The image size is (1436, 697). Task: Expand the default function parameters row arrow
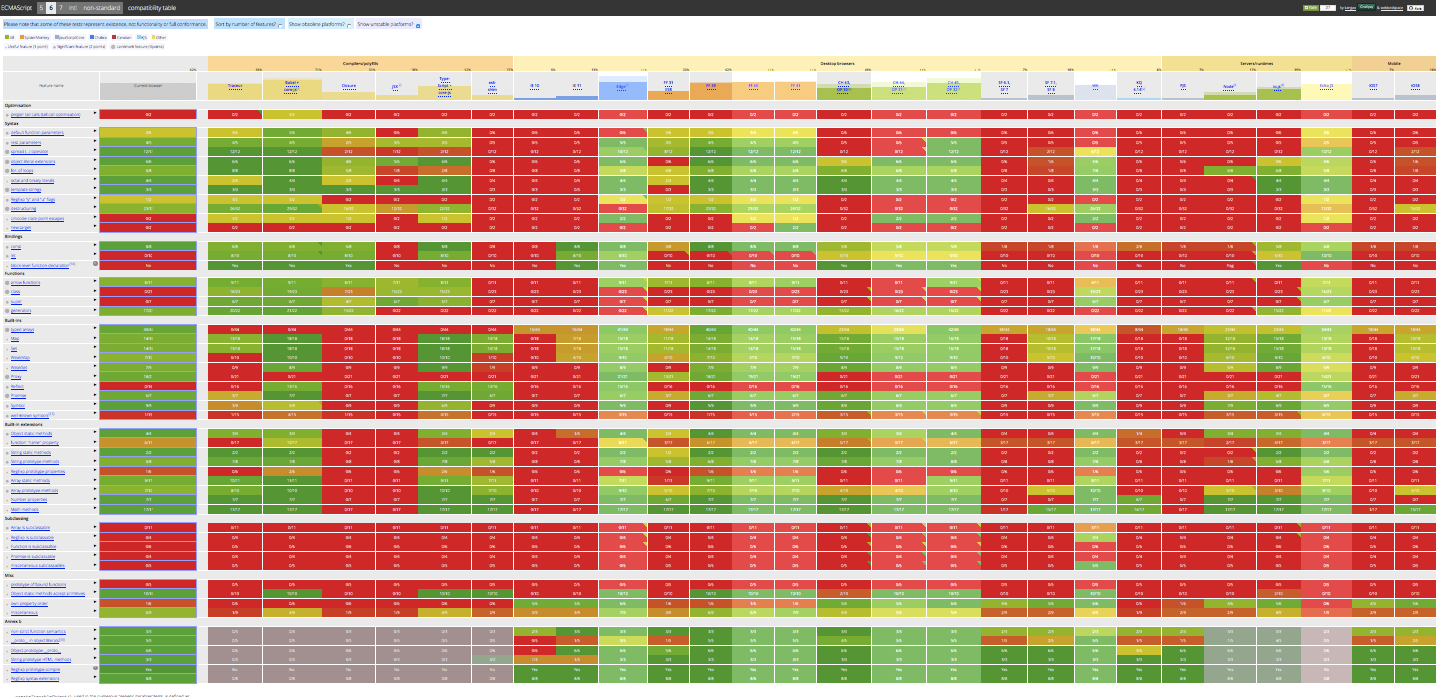point(95,130)
